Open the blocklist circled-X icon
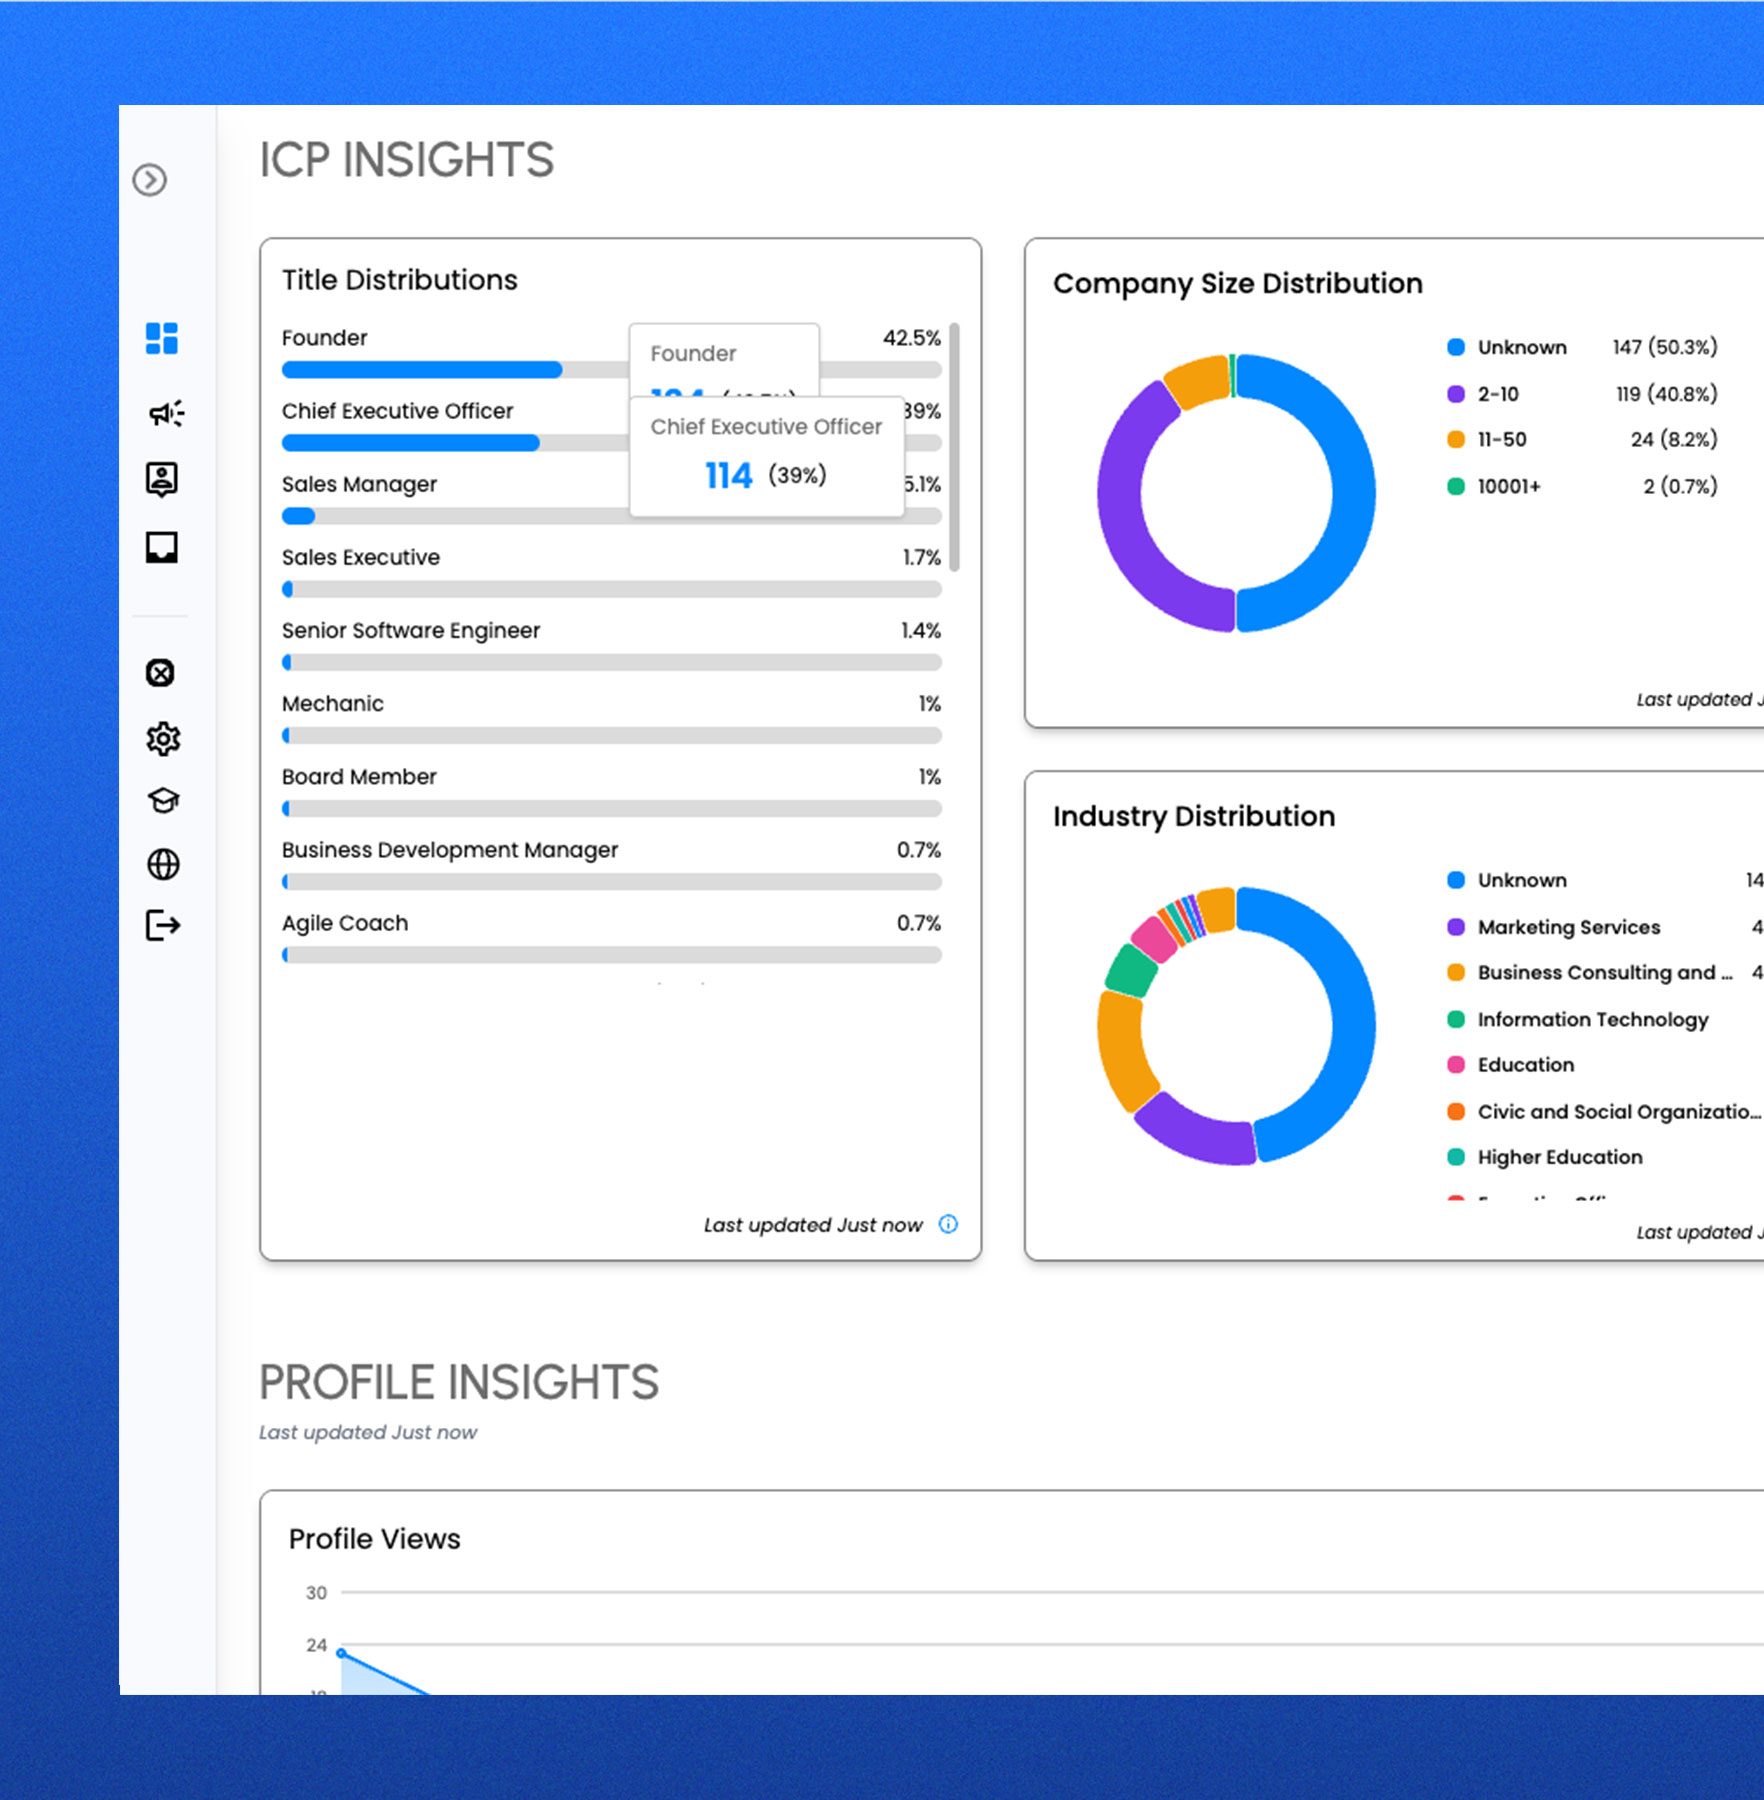1764x1800 pixels. click(x=160, y=673)
